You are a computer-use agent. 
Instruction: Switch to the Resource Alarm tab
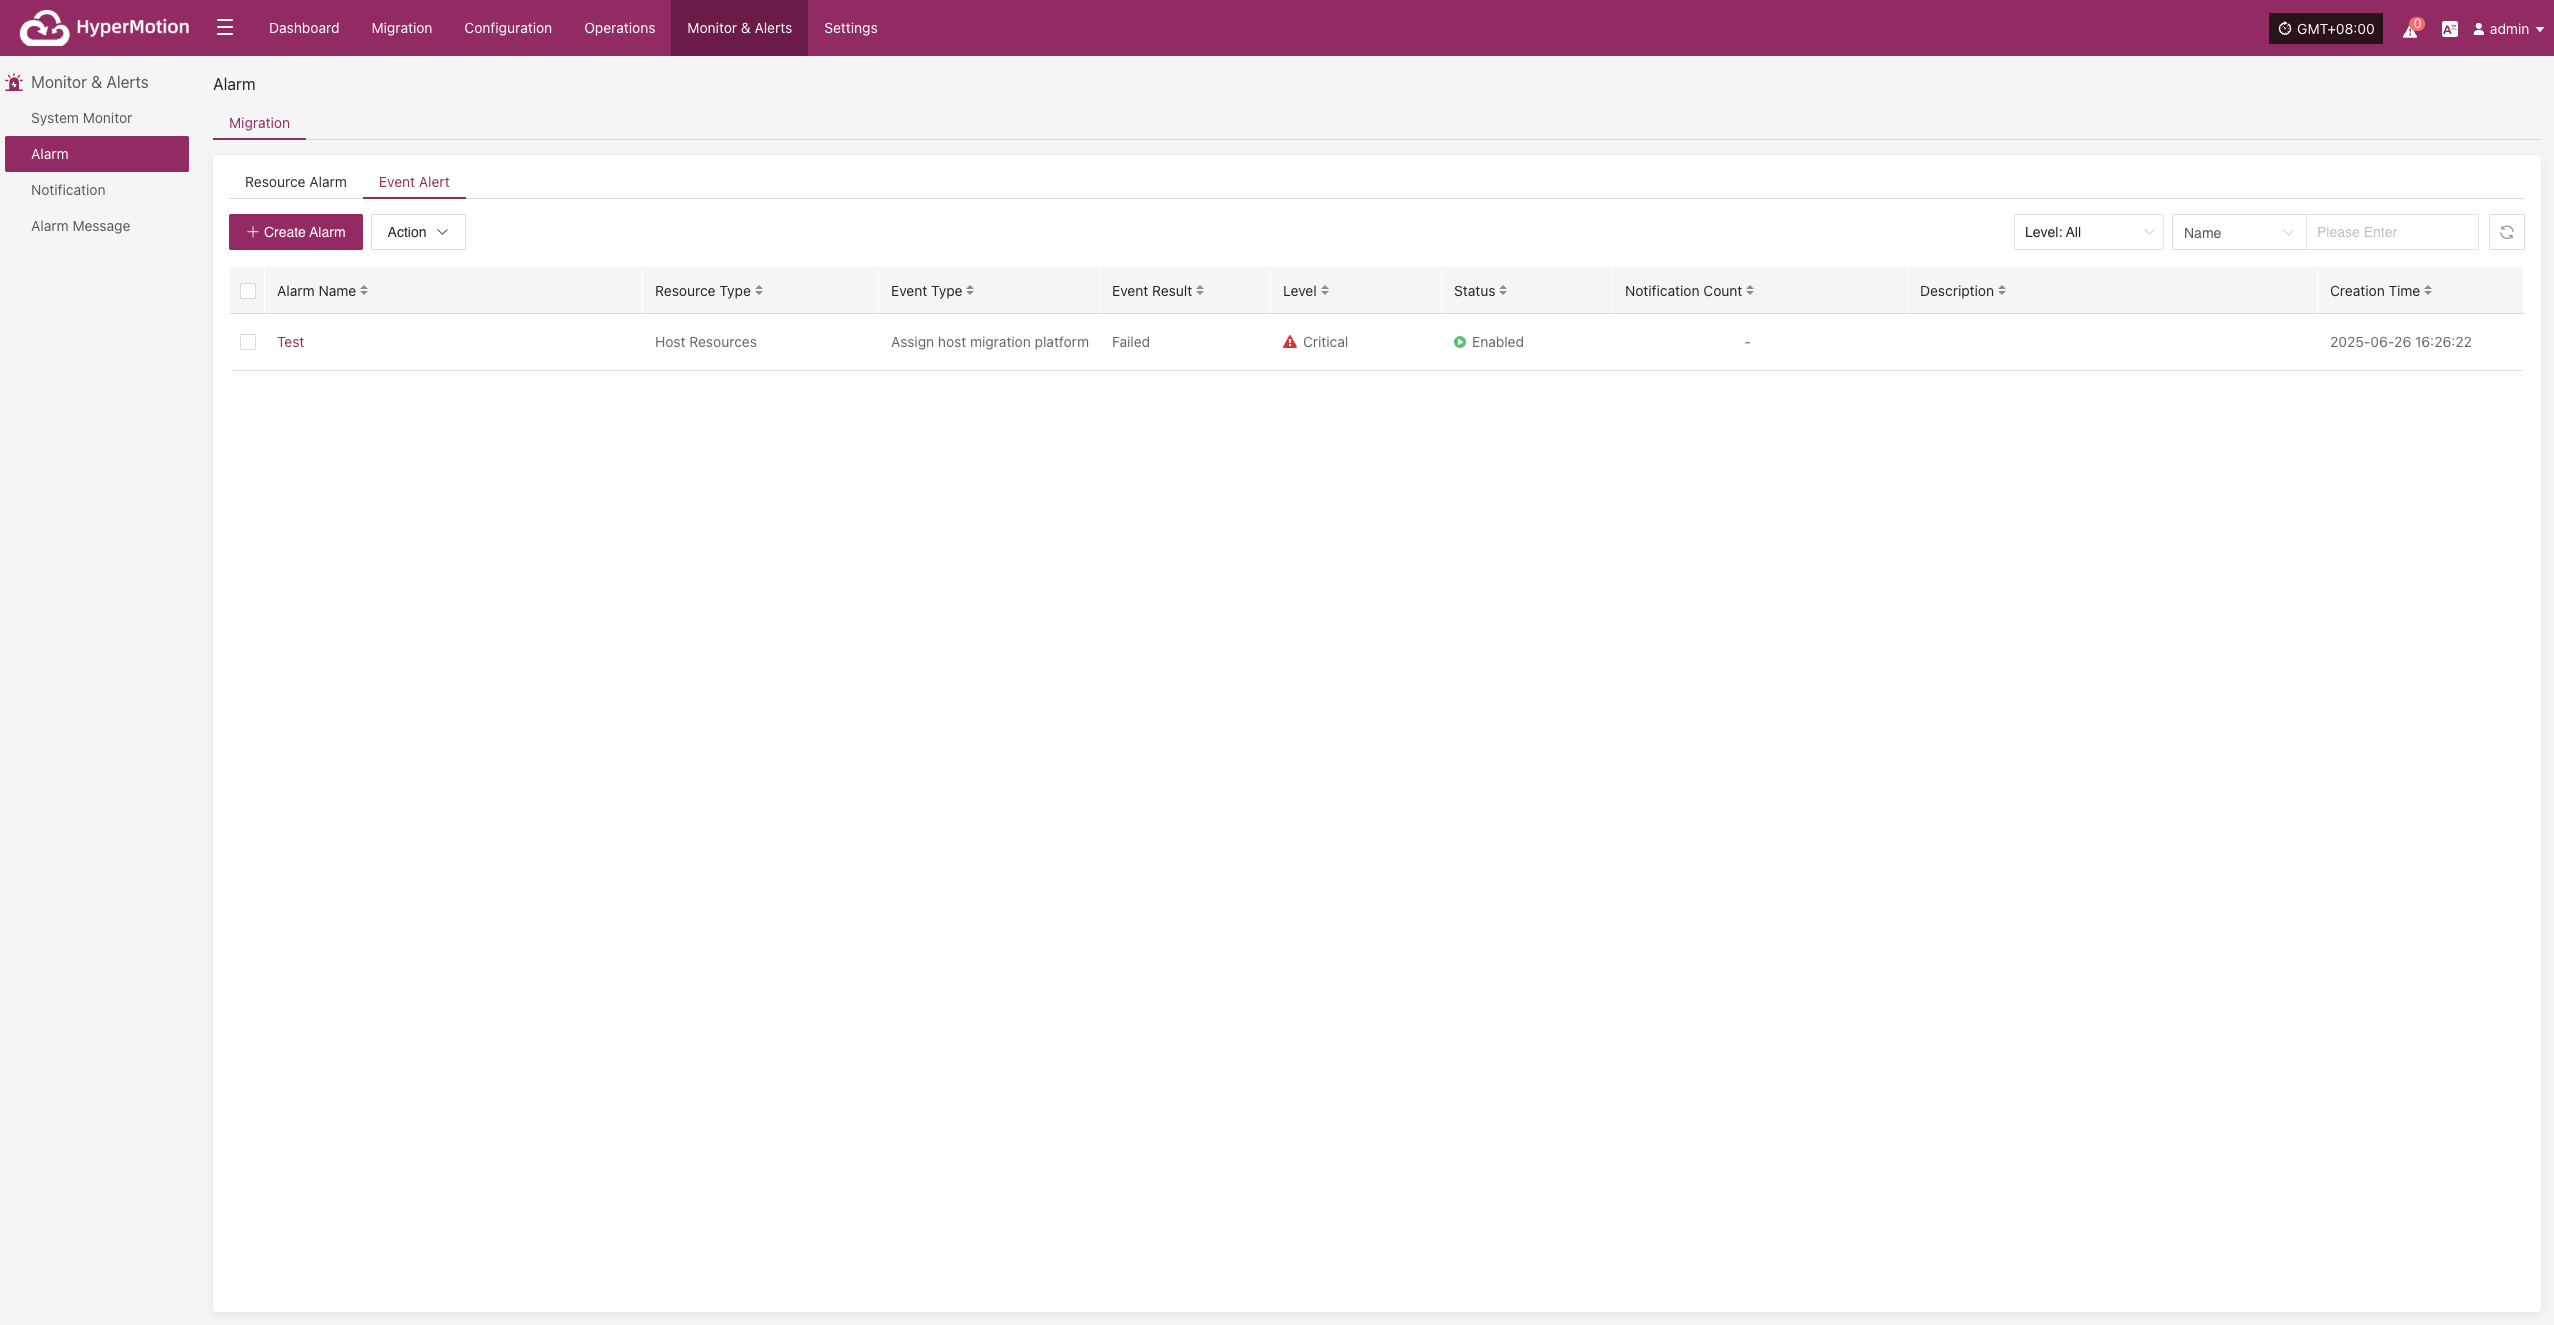coord(296,182)
